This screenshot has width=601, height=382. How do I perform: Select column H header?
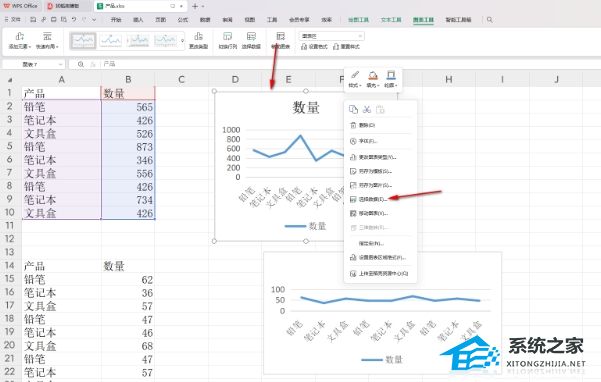pos(449,80)
